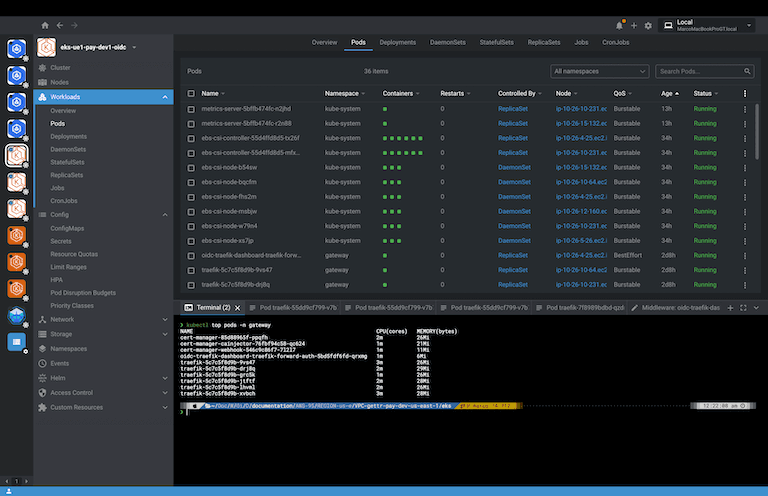Select the first blue Kubernetes cluster in hotbar
Screen dimensions: 768x496
17,49
